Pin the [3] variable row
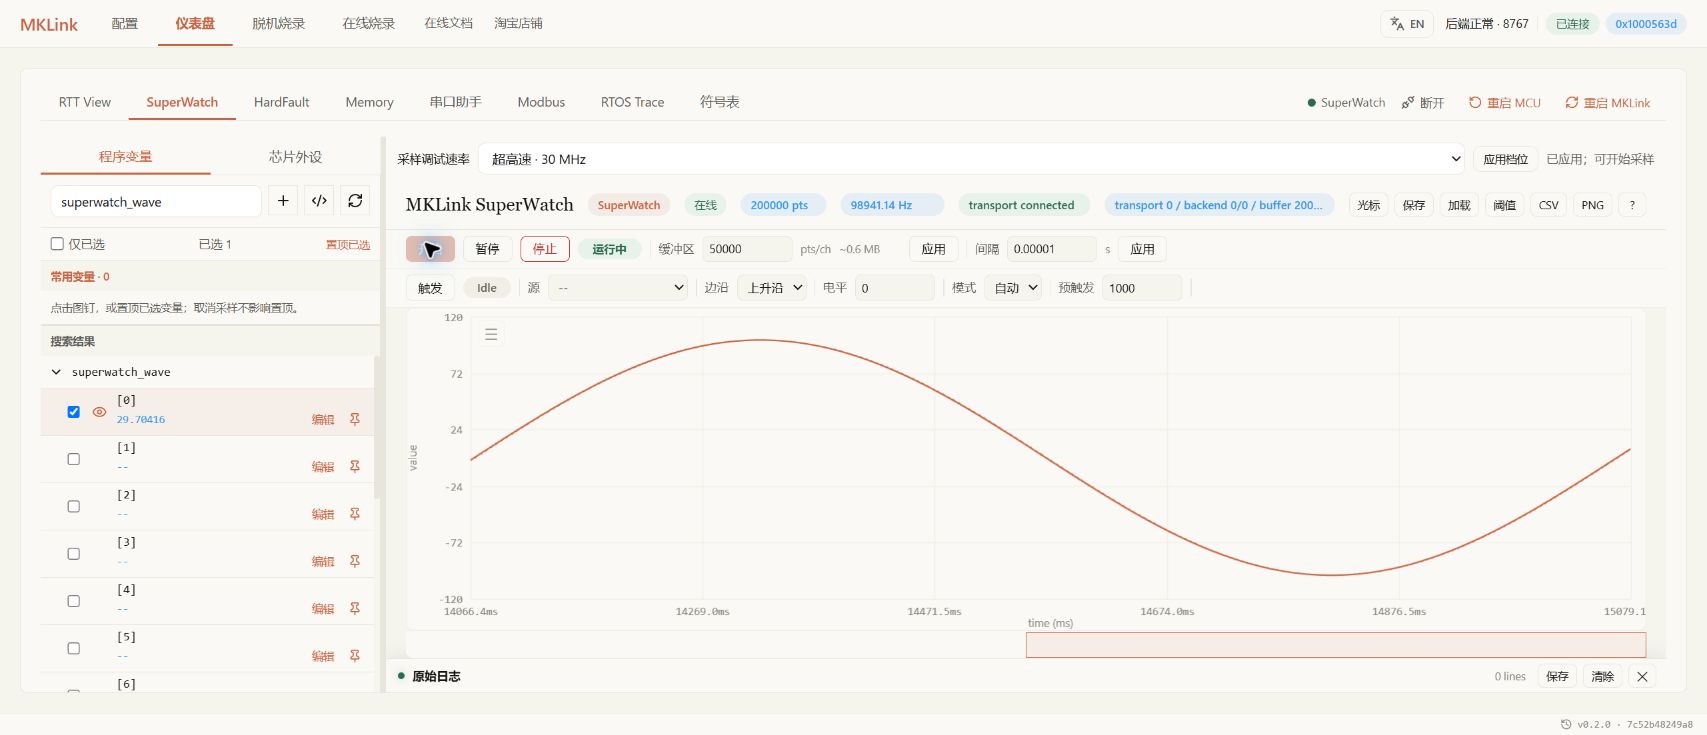 pyautogui.click(x=355, y=561)
